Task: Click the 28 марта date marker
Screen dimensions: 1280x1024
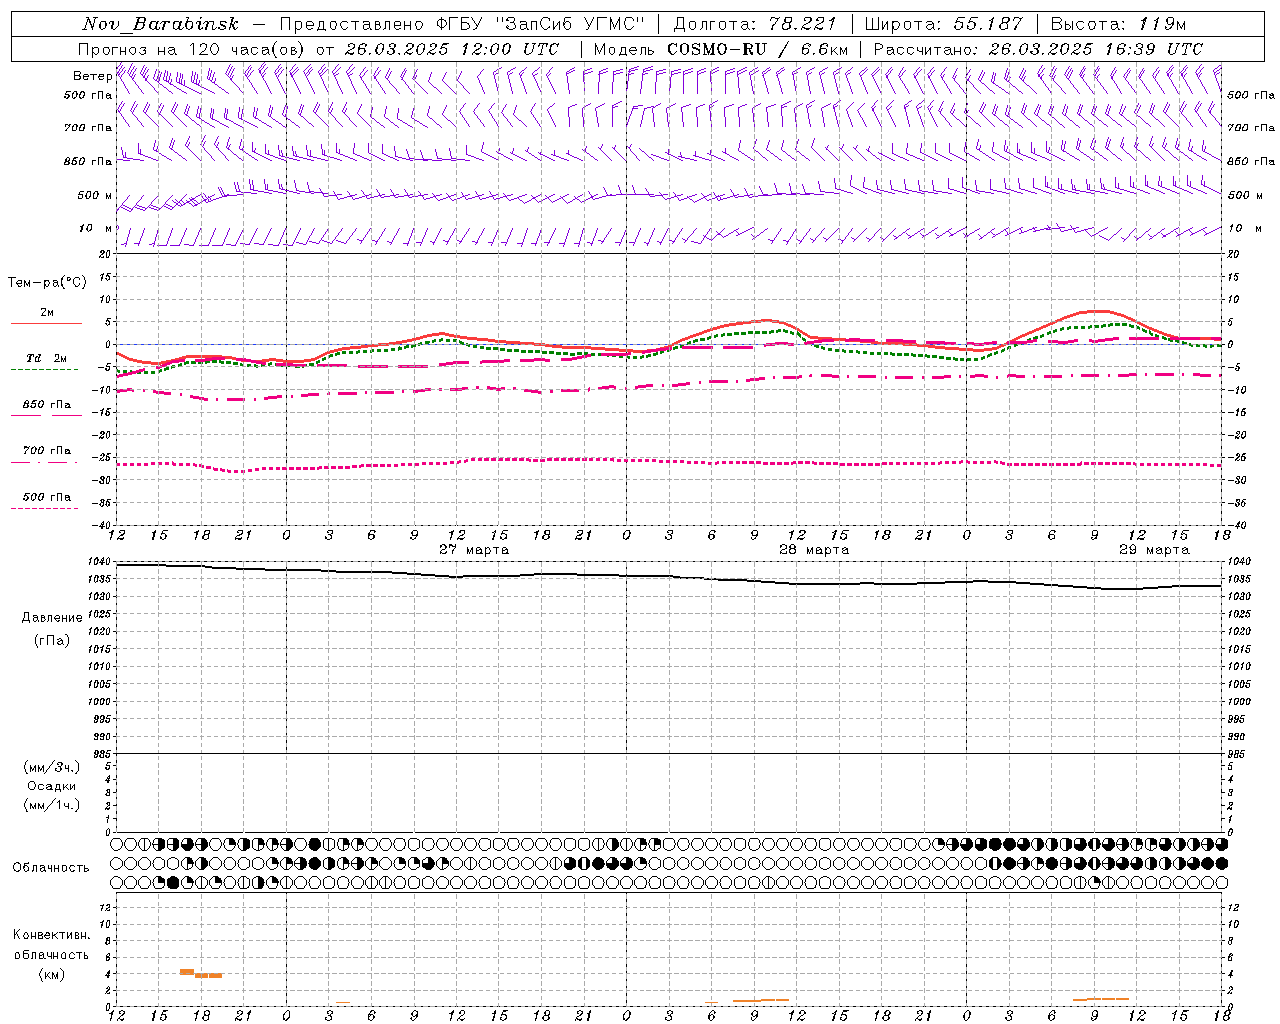Action: [814, 549]
